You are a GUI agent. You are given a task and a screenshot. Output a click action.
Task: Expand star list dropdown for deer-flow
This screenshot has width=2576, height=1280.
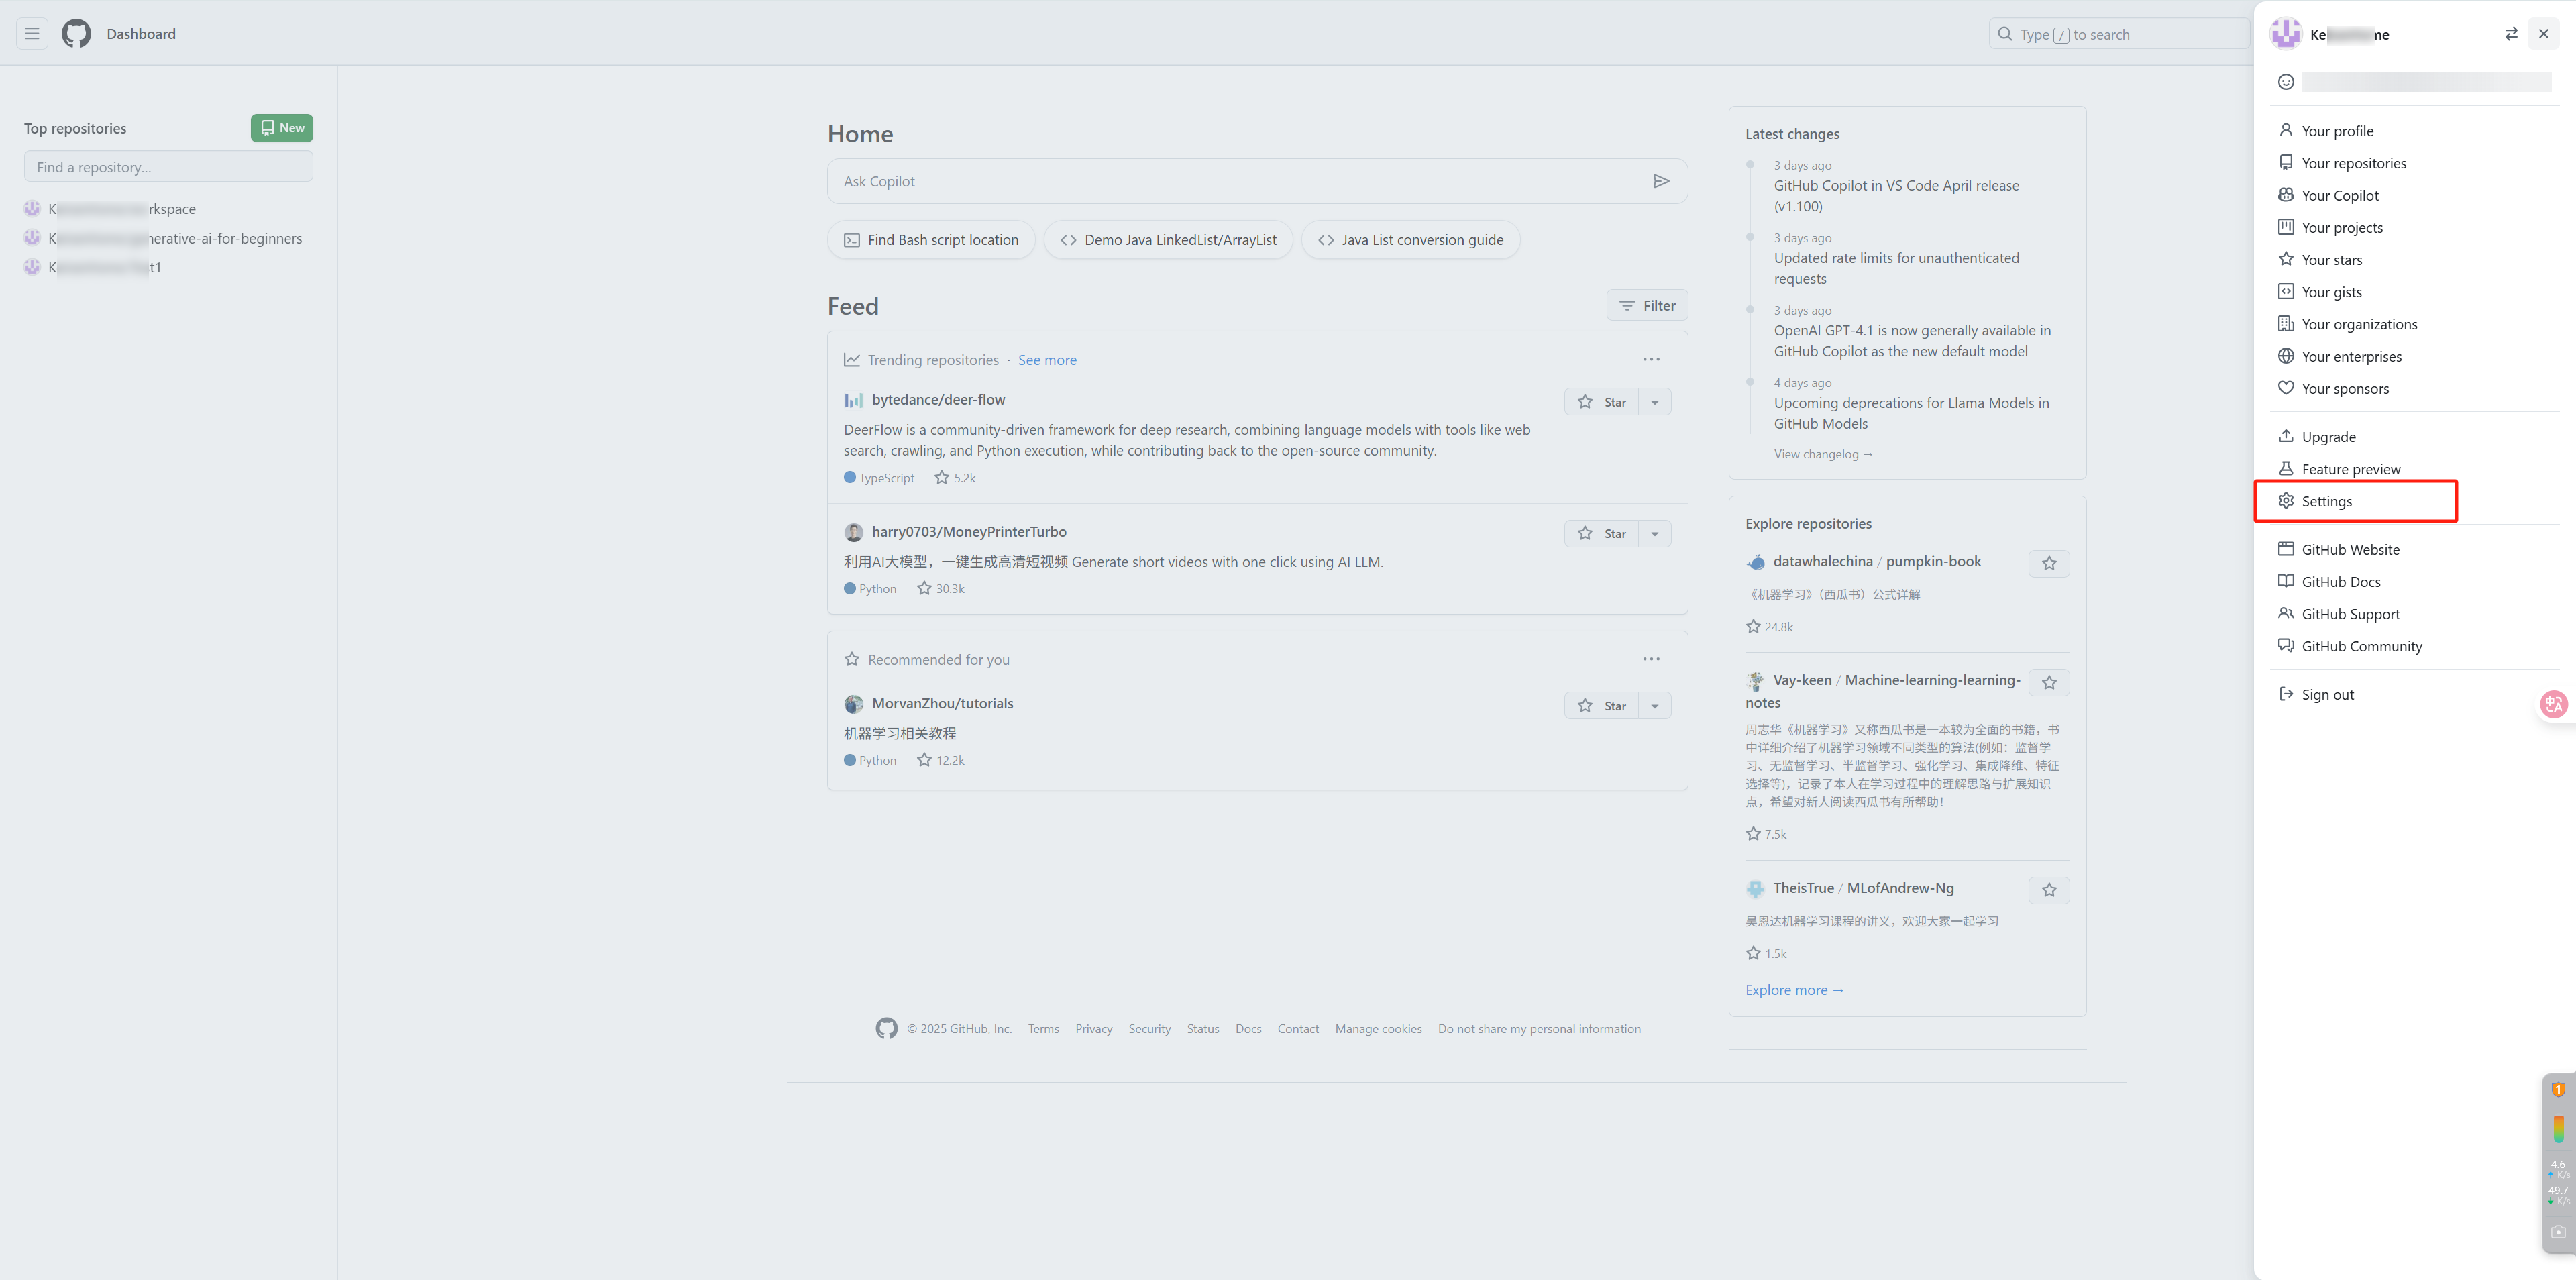[x=1655, y=402]
